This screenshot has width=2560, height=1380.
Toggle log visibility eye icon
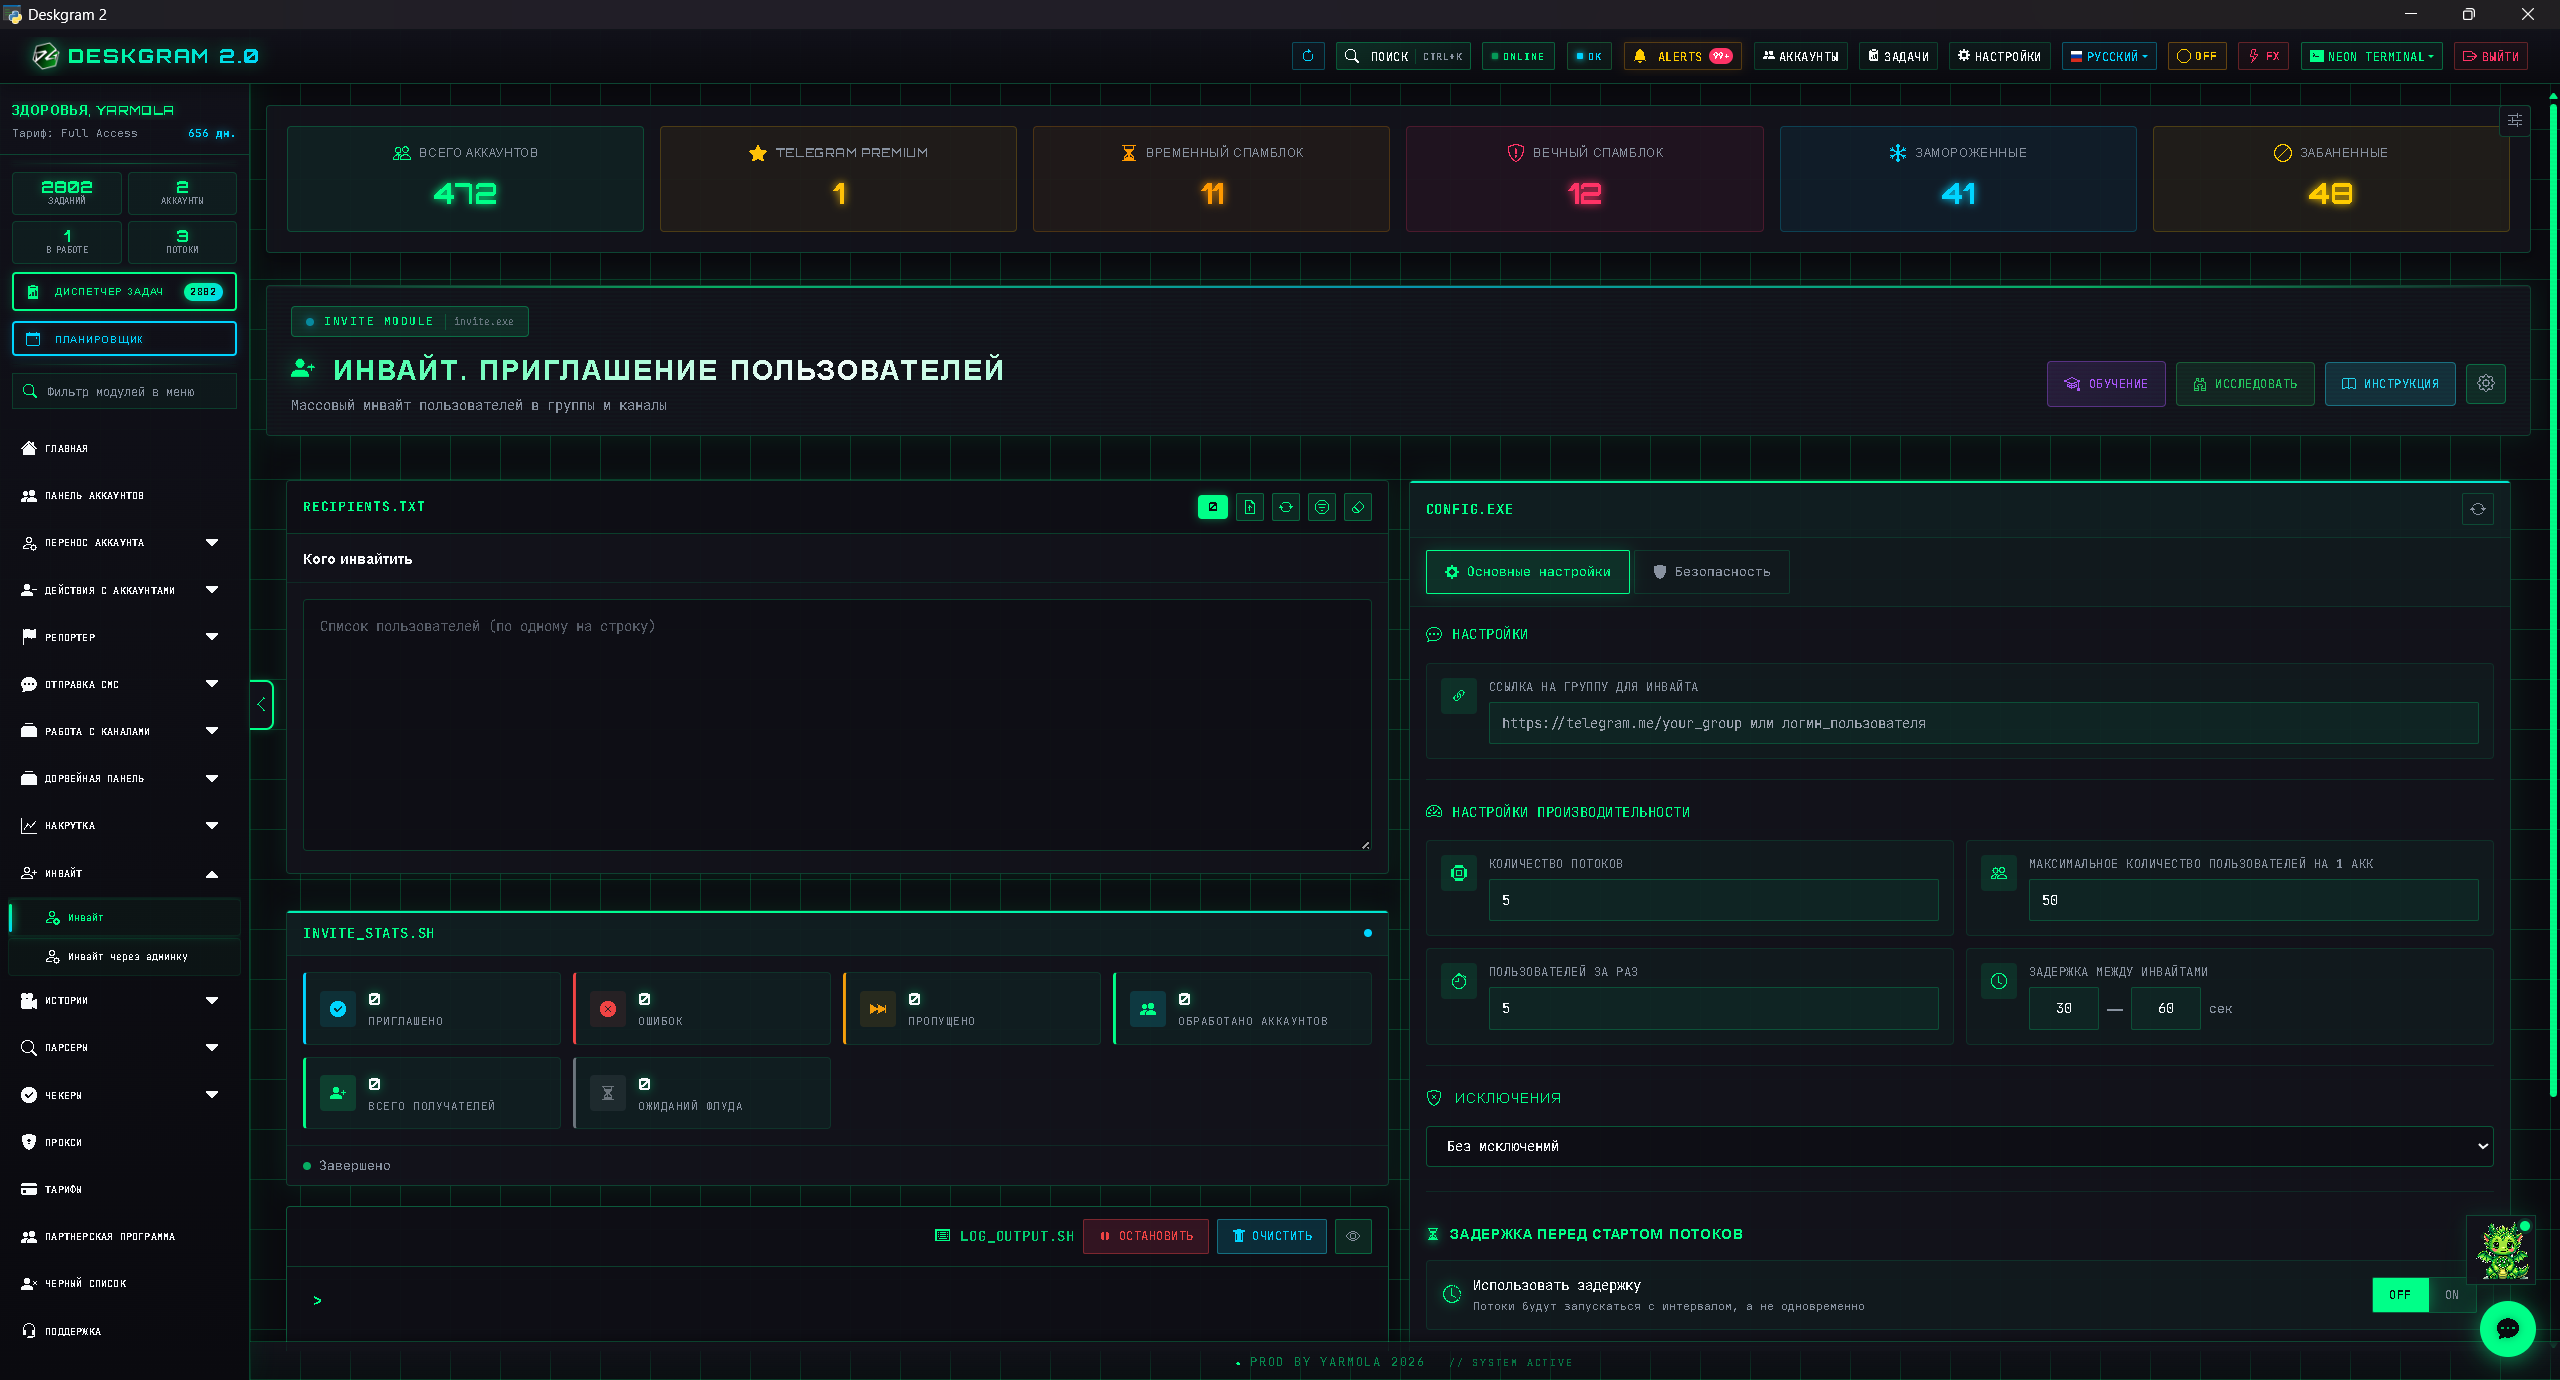tap(1353, 1236)
